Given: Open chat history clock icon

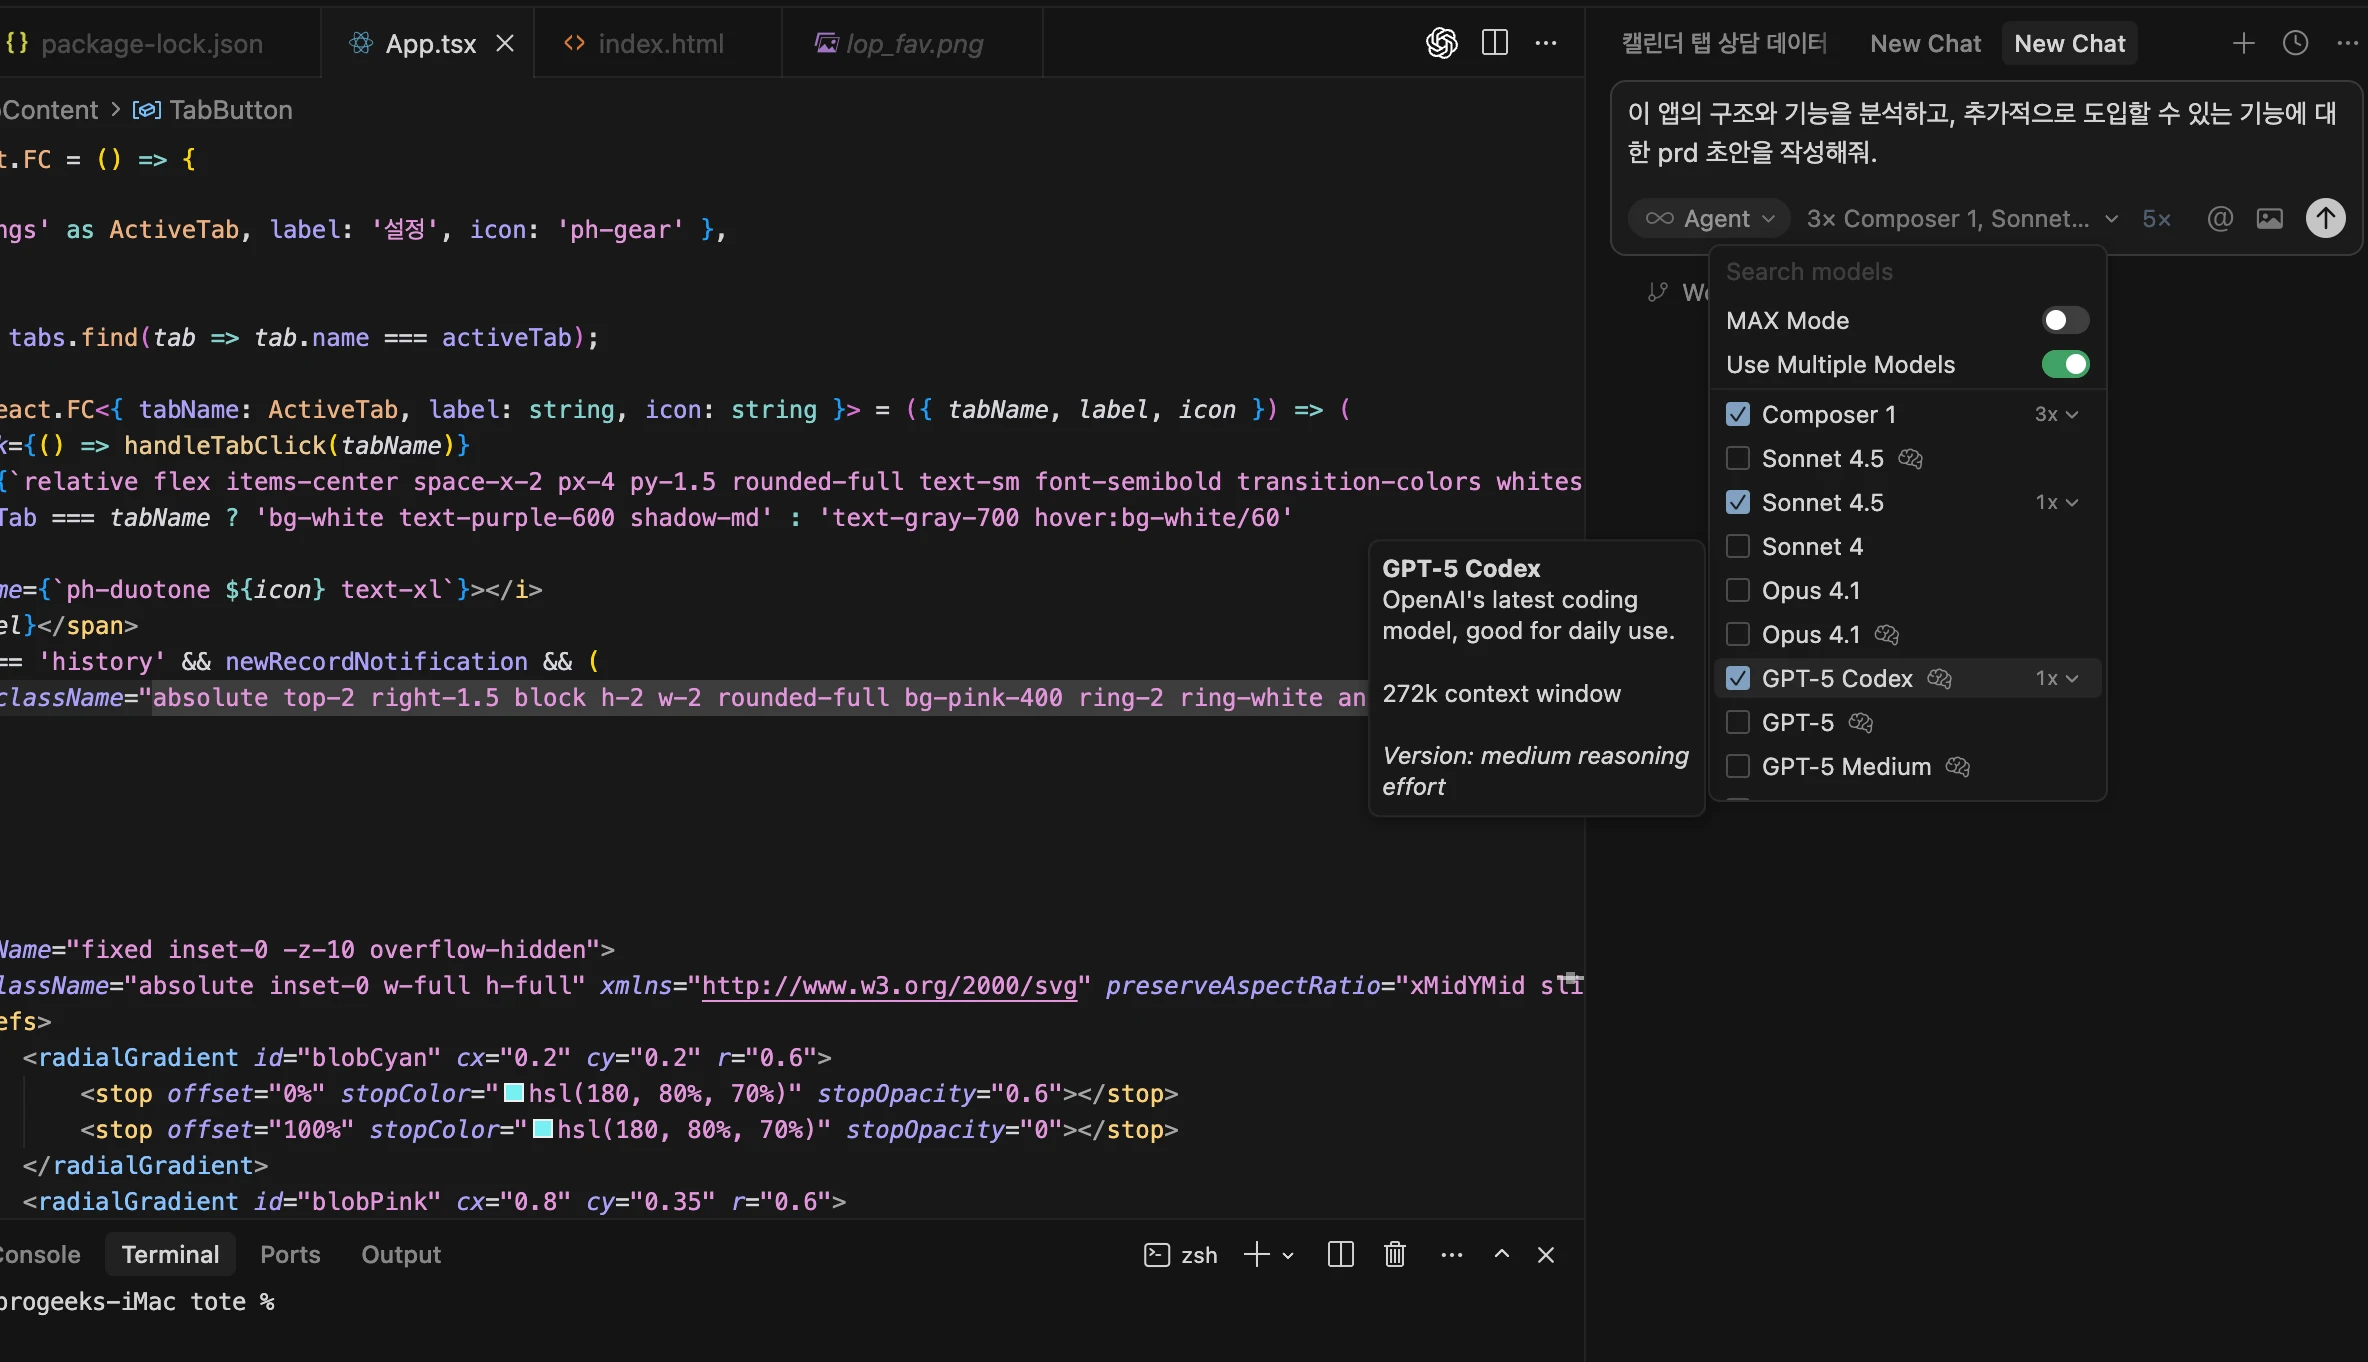Looking at the screenshot, I should pos(2295,43).
